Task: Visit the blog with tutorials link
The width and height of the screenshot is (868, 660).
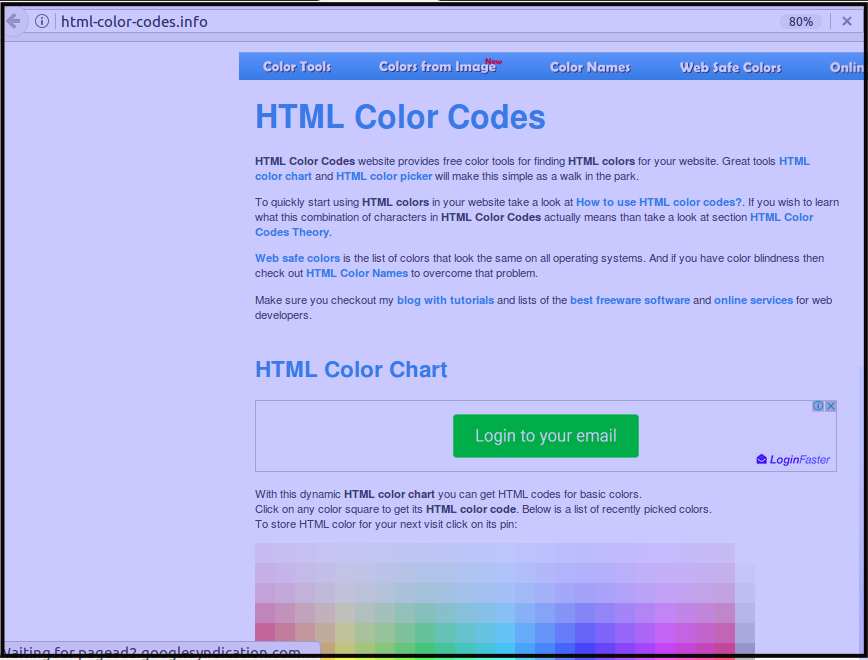Action: tap(445, 300)
